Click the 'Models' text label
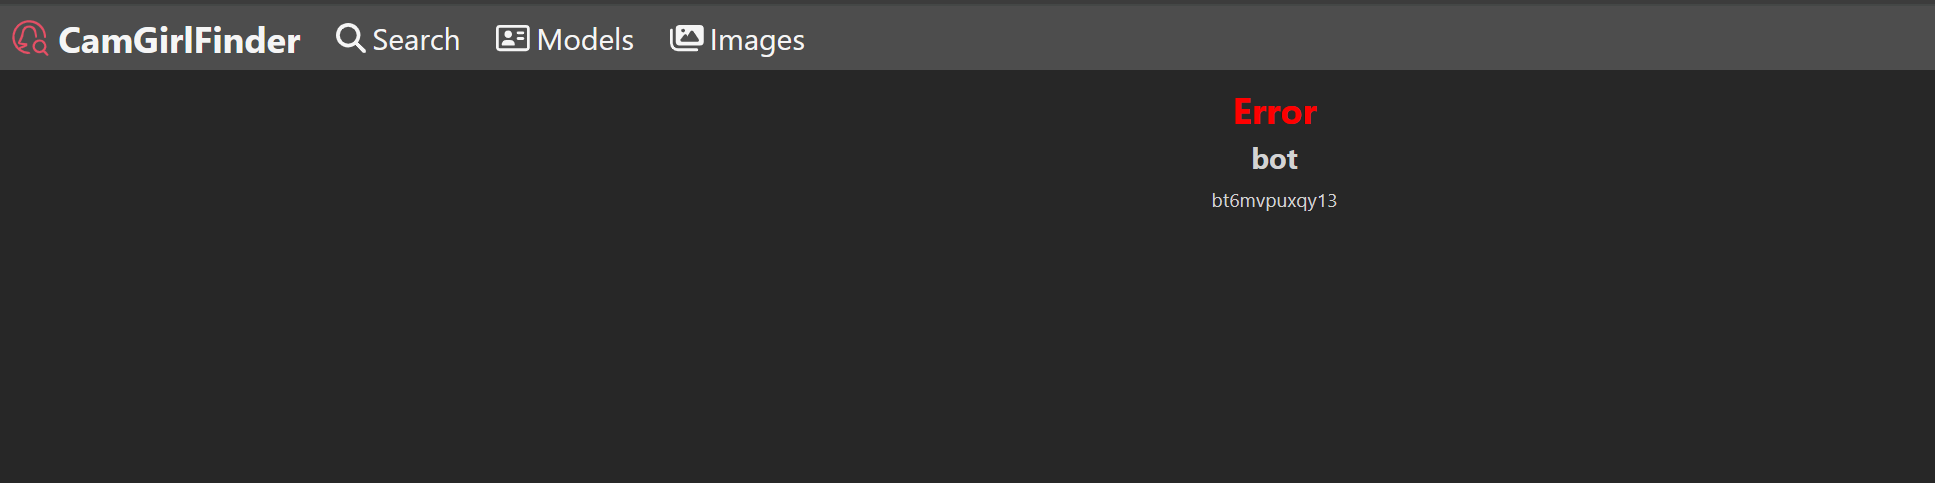Screen dimensions: 1935x483 pyautogui.click(x=585, y=40)
